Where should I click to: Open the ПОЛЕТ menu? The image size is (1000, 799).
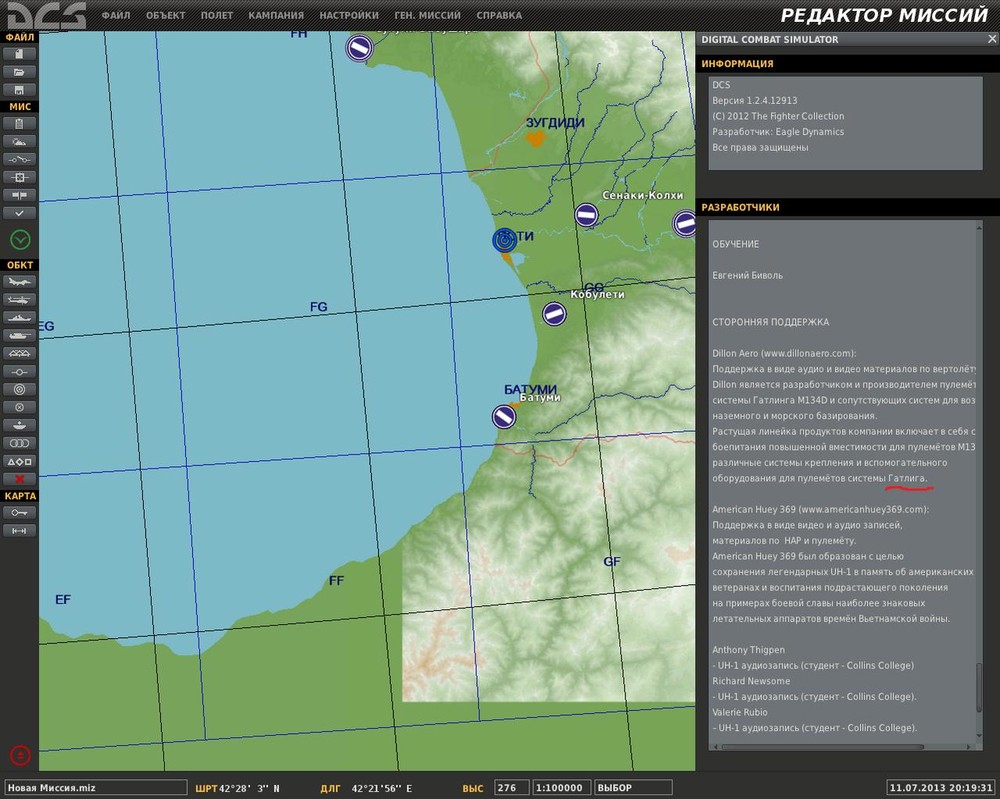point(217,15)
